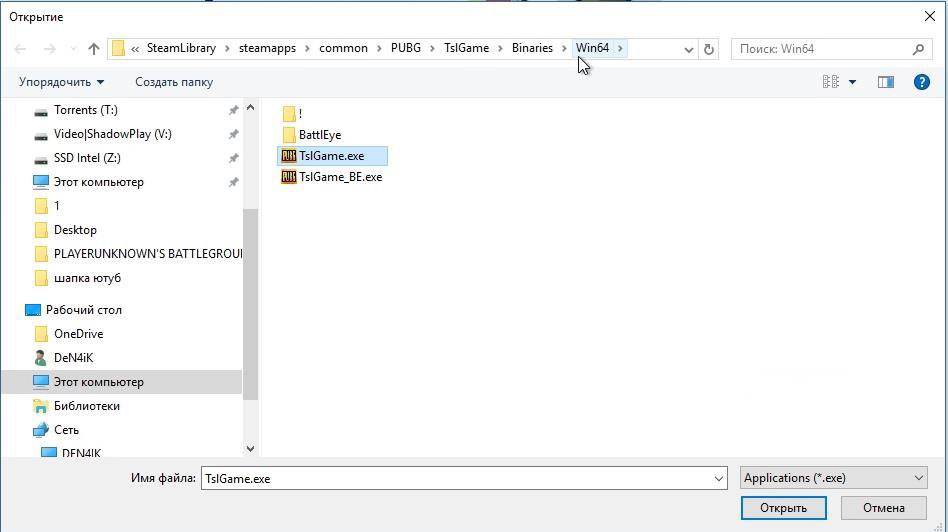This screenshot has width=948, height=532.
Task: Navigate to SteamLibrary in breadcrumb
Action: pyautogui.click(x=181, y=48)
